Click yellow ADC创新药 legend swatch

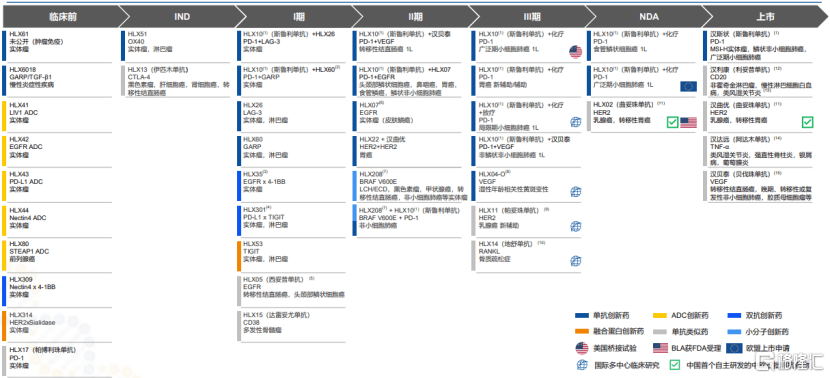660,316
